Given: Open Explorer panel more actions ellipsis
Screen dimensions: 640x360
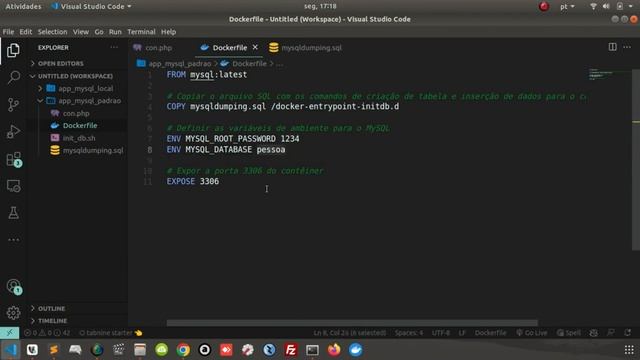Looking at the screenshot, I should [x=114, y=47].
